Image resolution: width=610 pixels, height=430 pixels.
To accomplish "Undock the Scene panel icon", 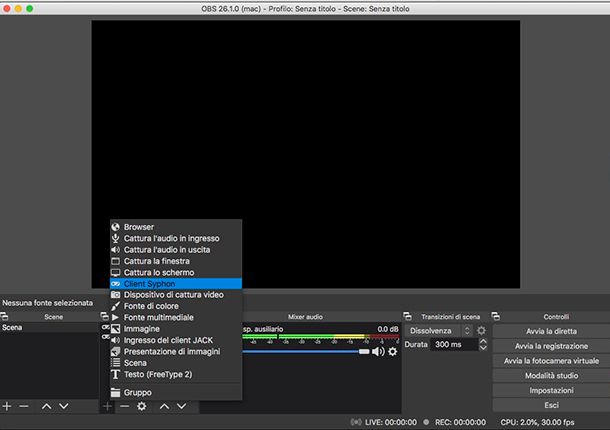I will pyautogui.click(x=4, y=316).
